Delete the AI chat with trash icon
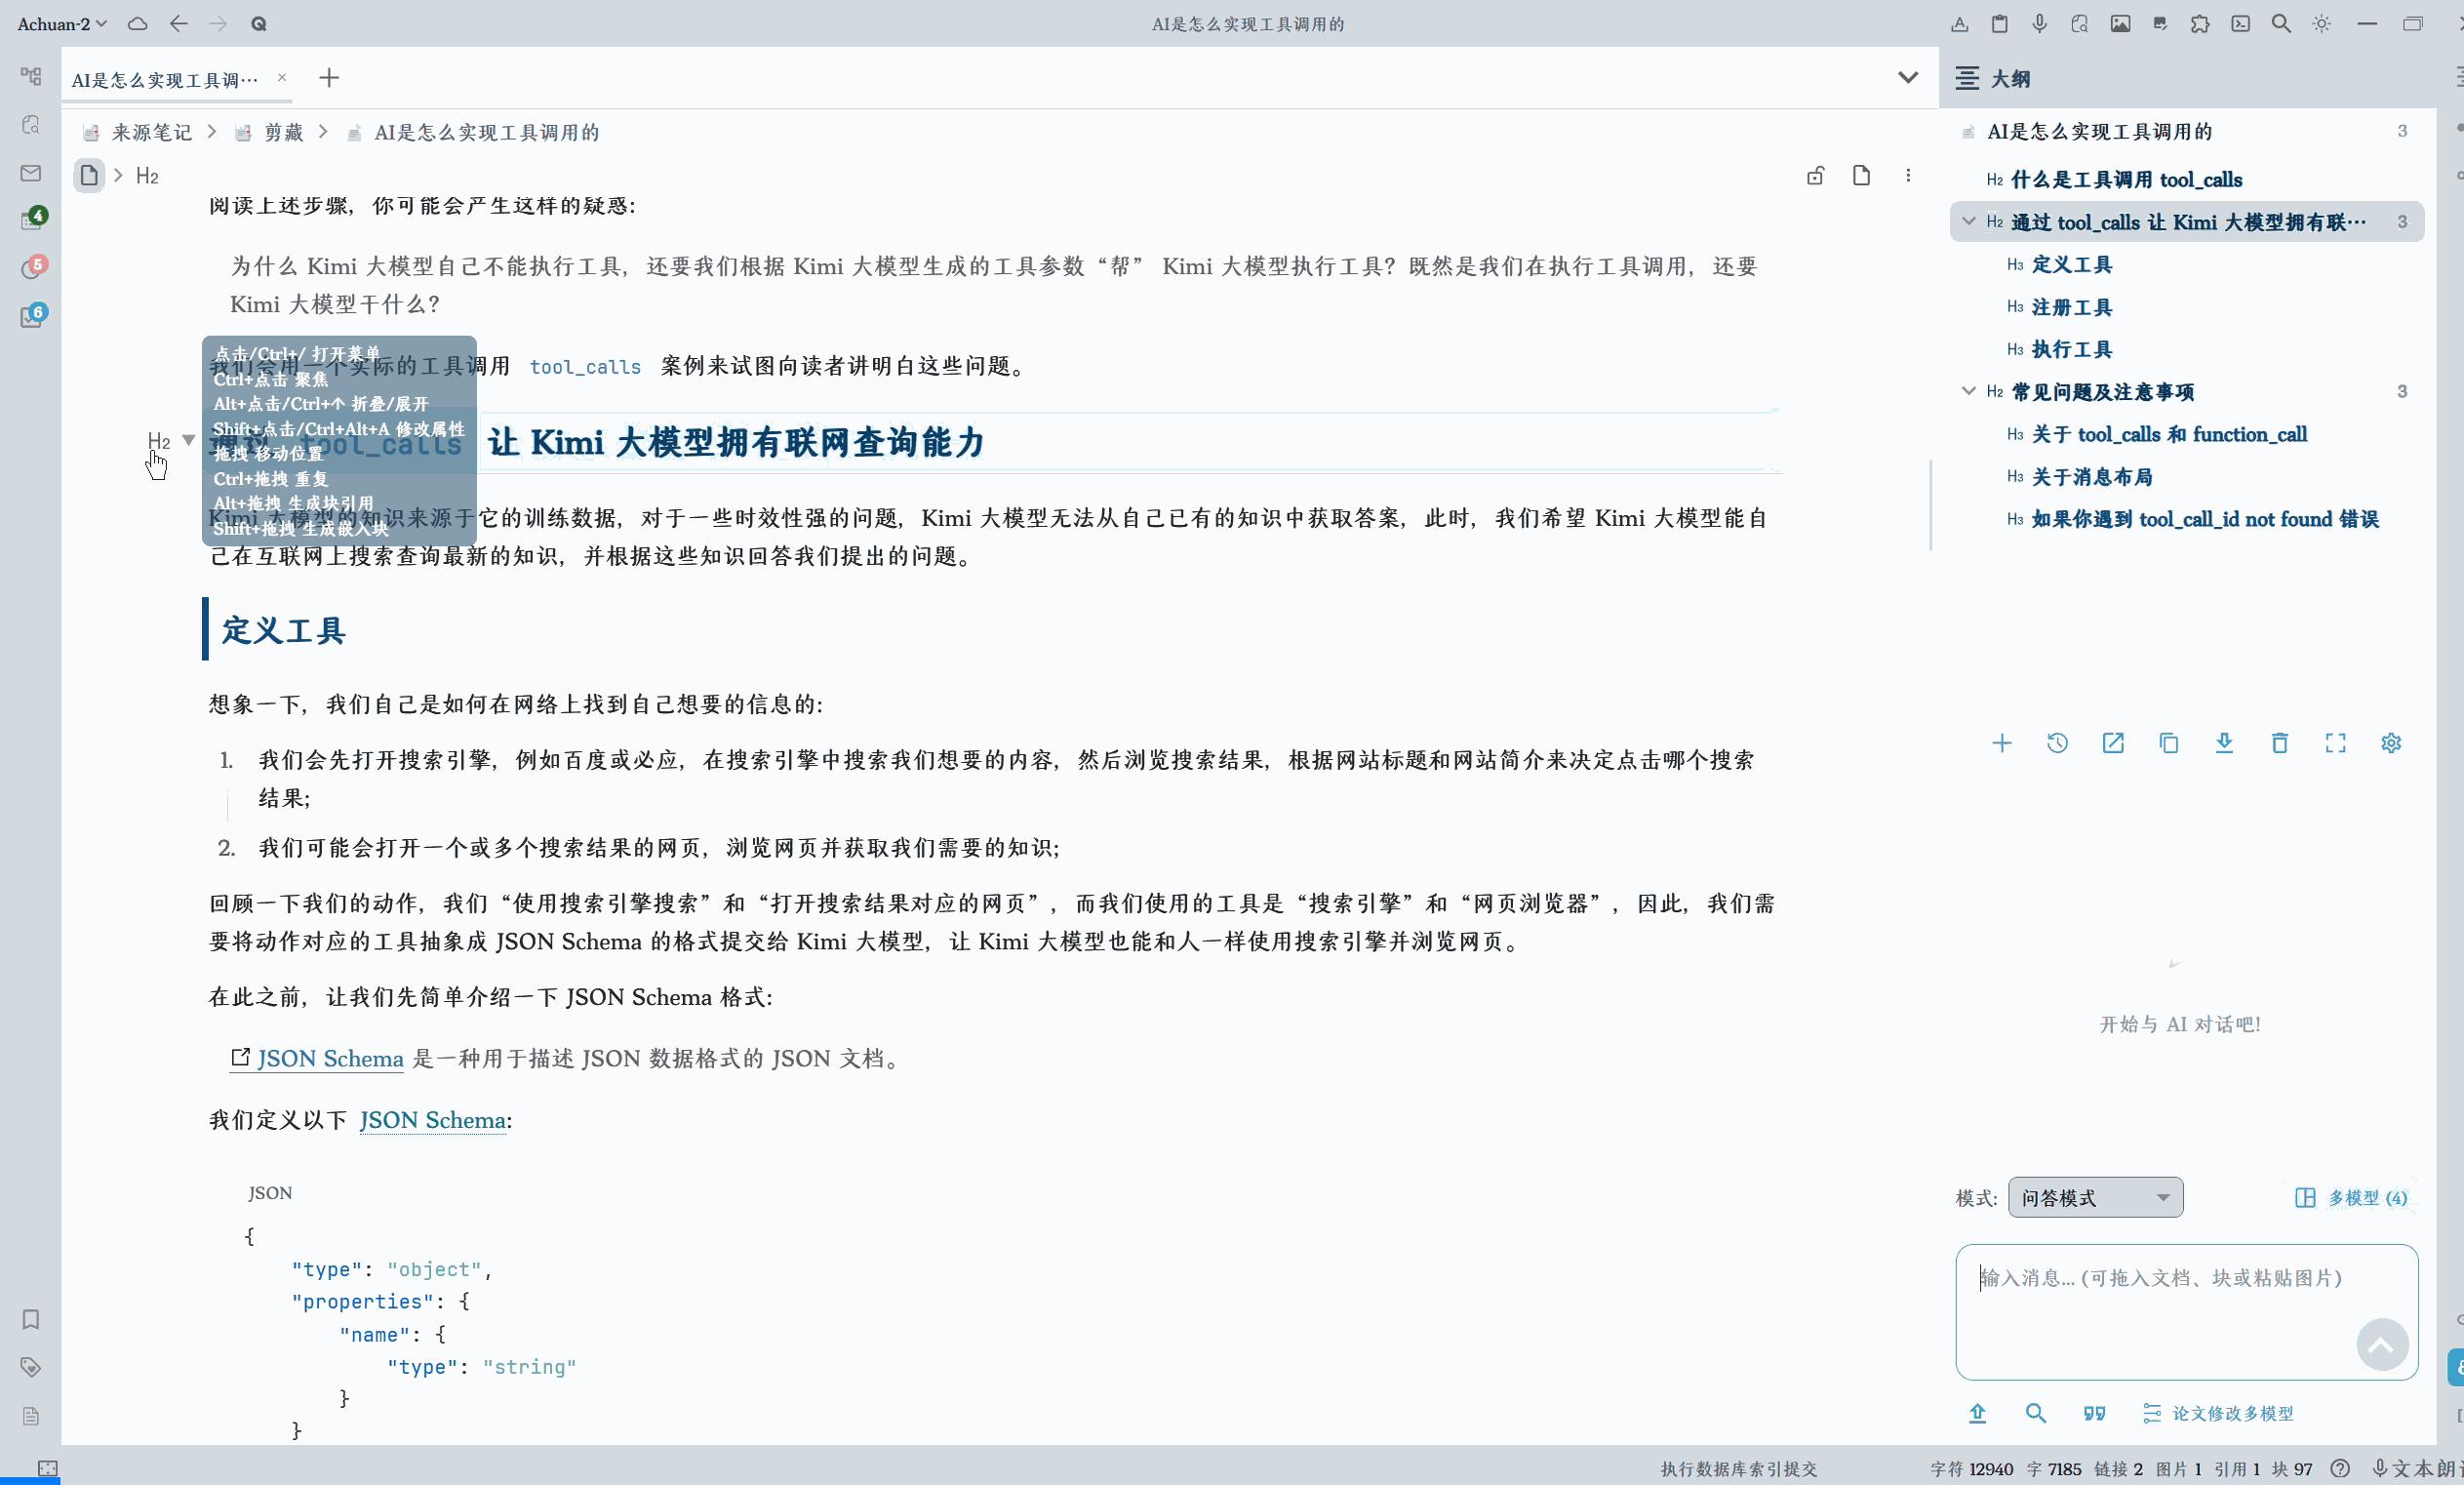Viewport: 2464px width, 1485px height. (x=2279, y=743)
